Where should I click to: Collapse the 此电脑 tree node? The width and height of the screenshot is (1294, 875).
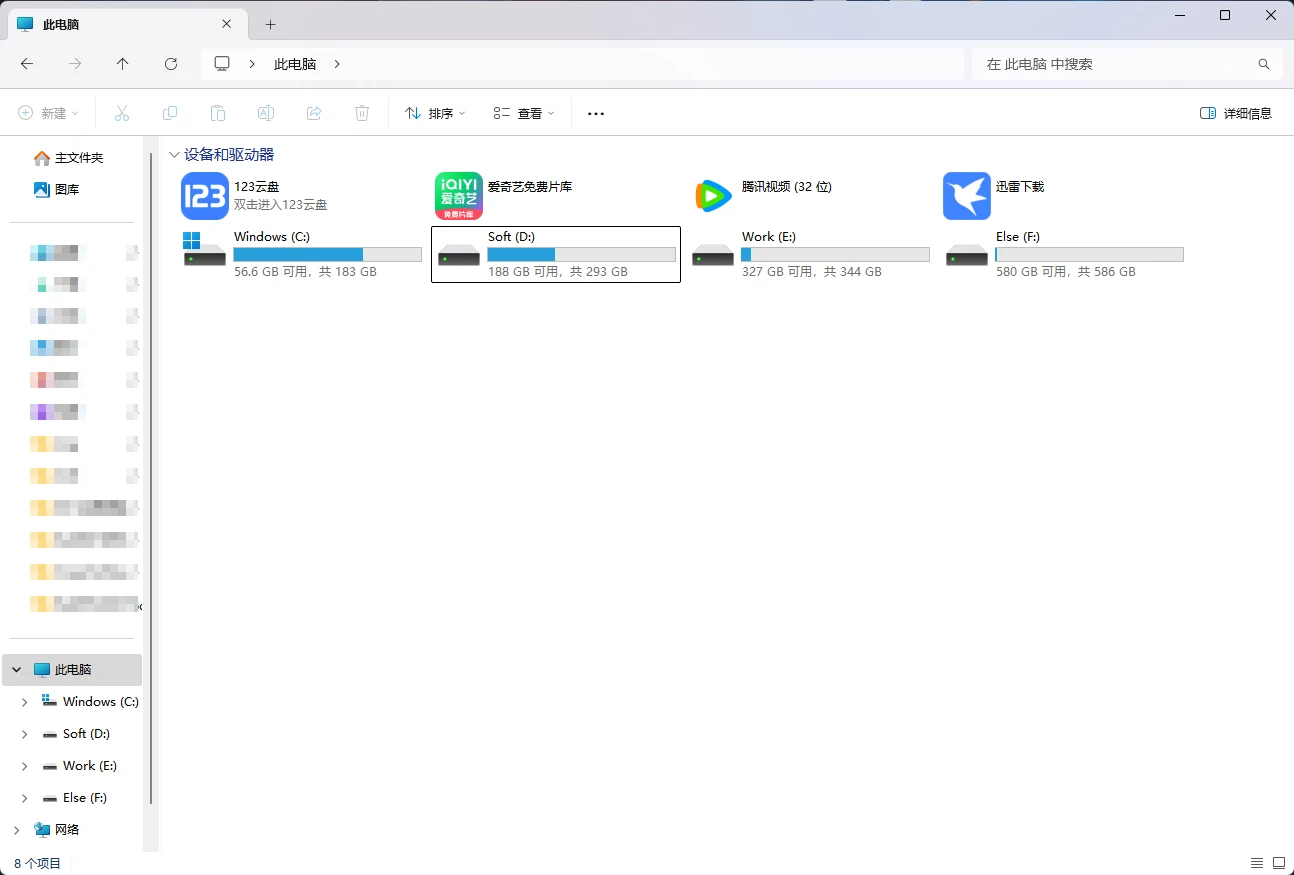(17, 670)
